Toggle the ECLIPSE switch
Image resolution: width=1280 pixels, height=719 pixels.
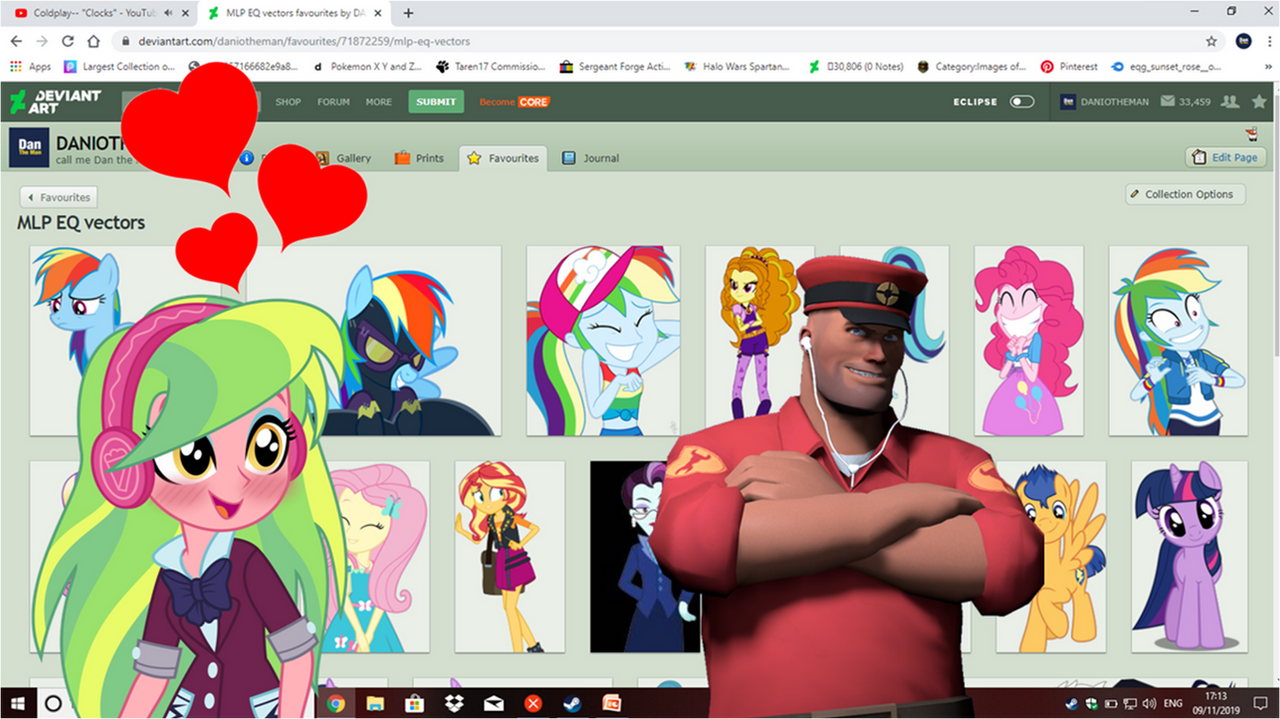click(1022, 102)
